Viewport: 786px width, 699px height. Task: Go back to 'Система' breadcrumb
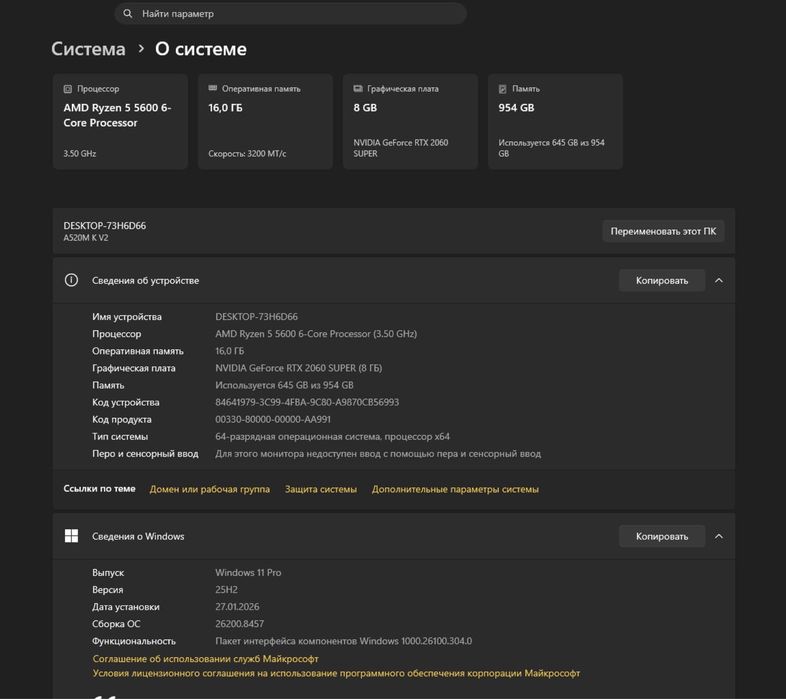pos(88,49)
